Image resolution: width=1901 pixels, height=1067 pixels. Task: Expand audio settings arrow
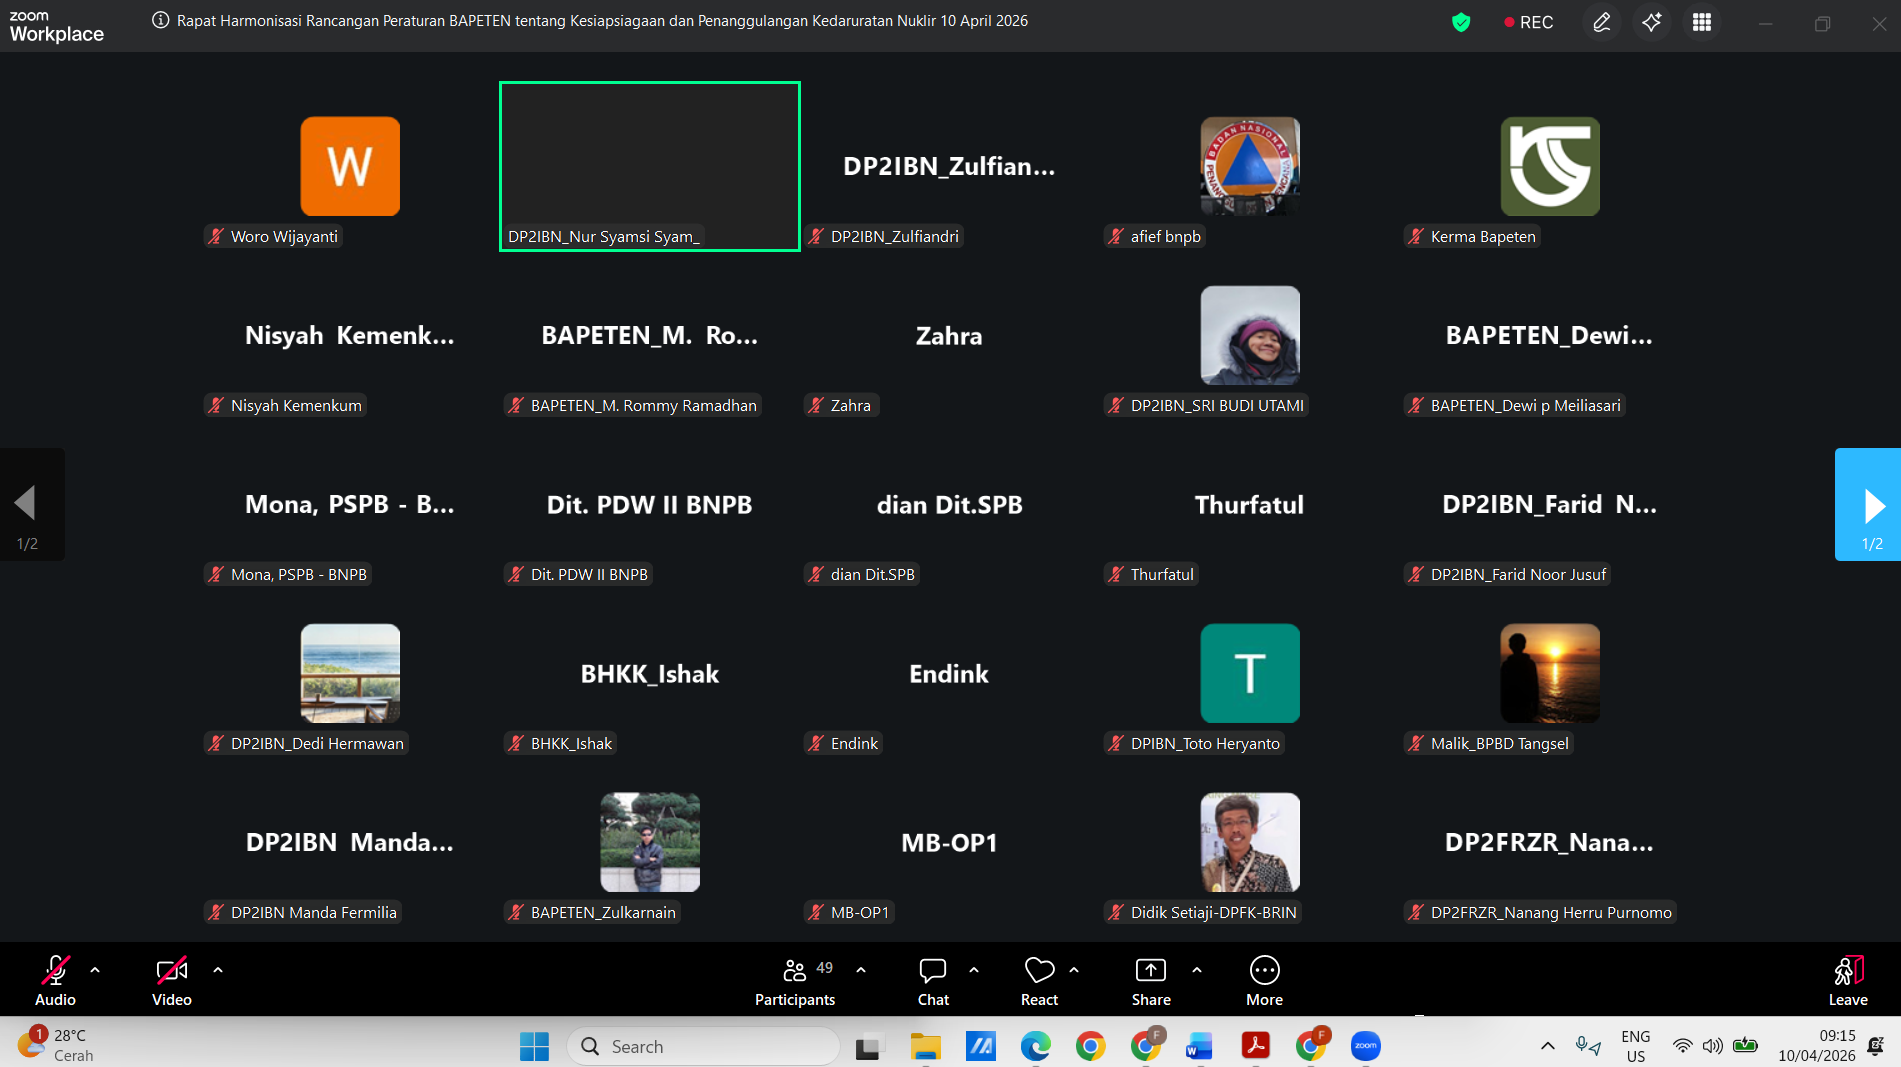pos(95,970)
